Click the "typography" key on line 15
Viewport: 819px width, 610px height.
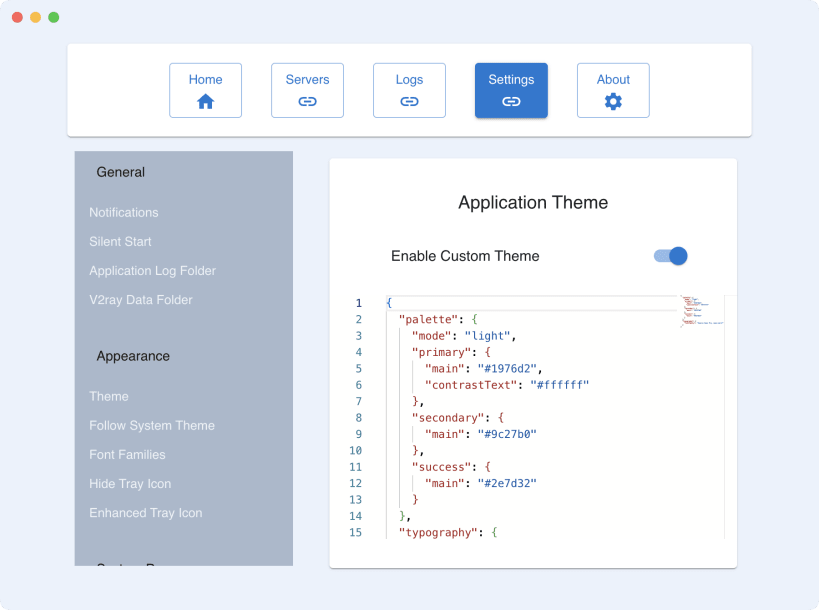pyautogui.click(x=438, y=532)
